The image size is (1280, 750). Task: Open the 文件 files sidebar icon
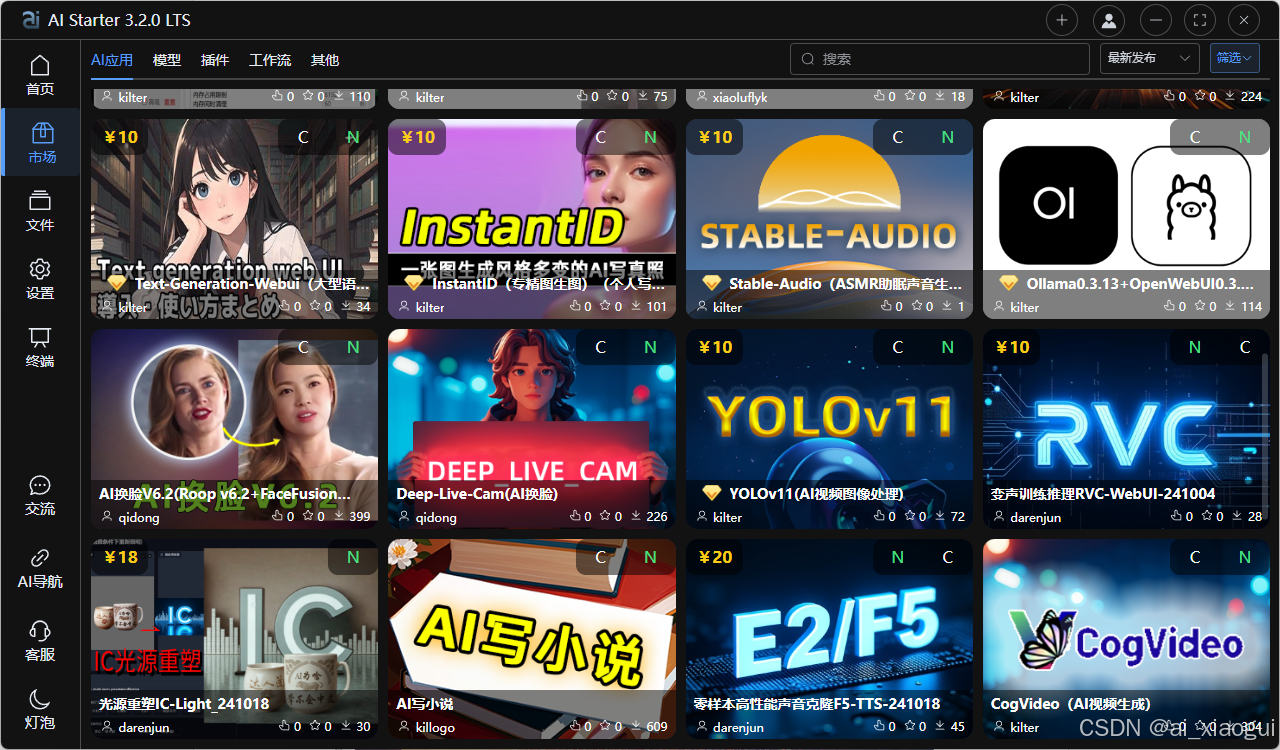point(40,201)
